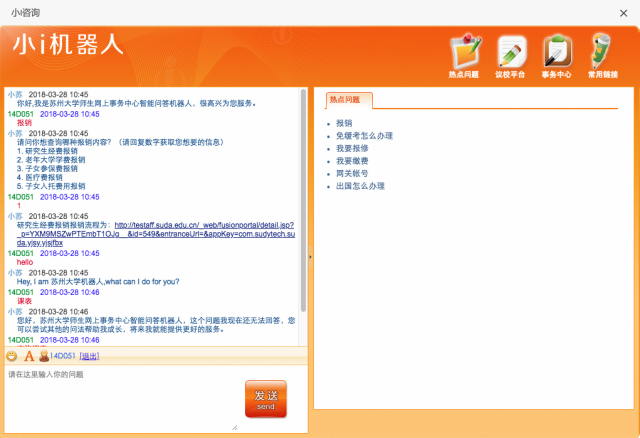This screenshot has width=640, height=438.
Task: Open the 热点问题 sticky-note icon
Action: [463, 50]
